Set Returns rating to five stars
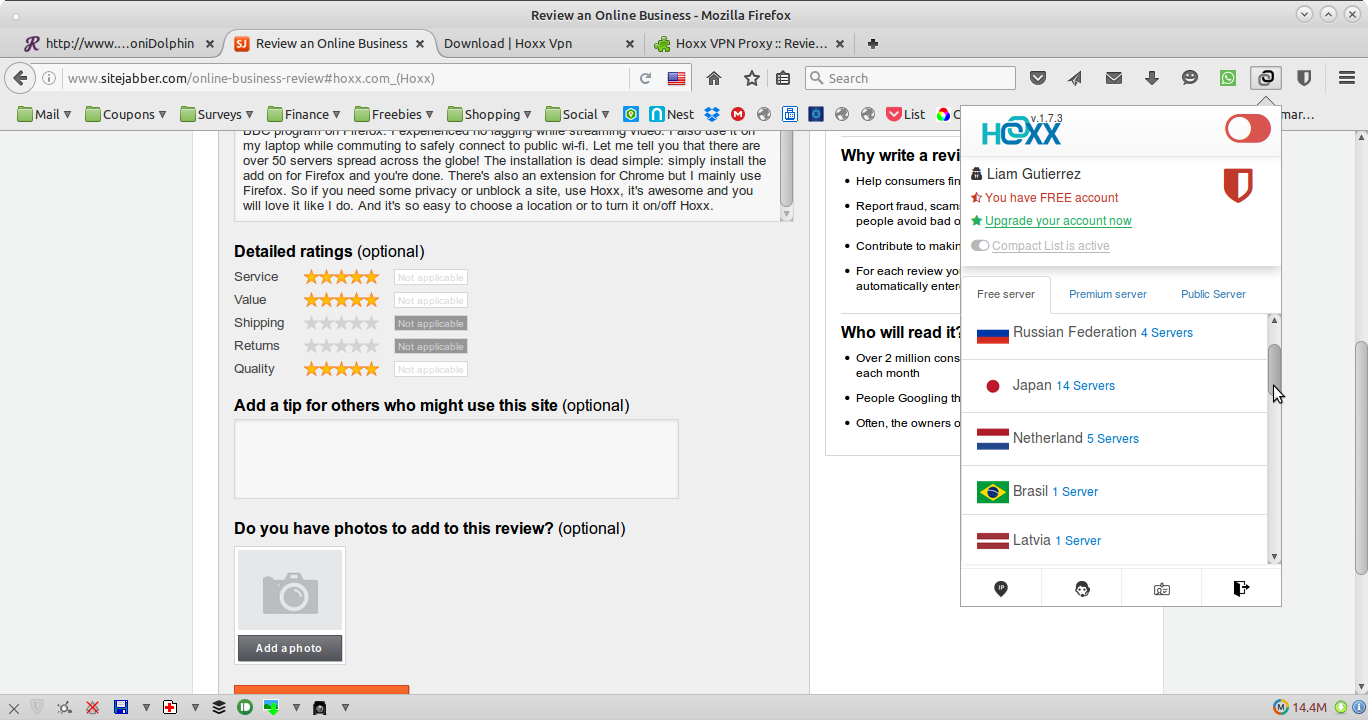Screen dimensions: 1368x720 click(x=372, y=346)
